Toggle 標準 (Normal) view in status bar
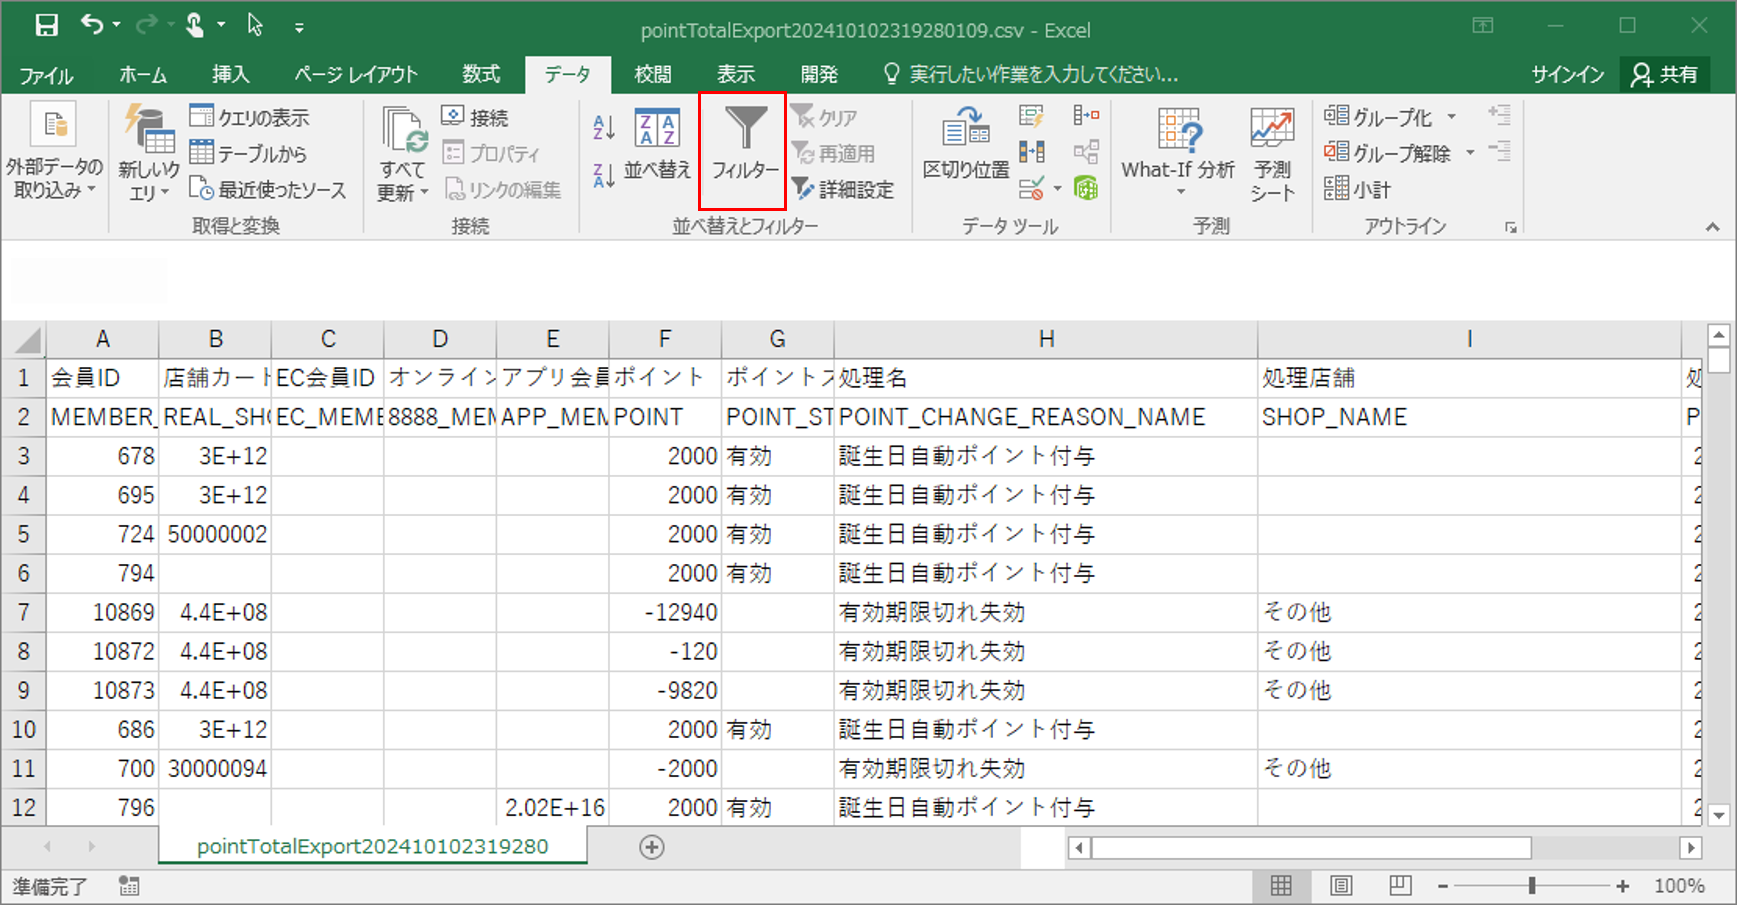This screenshot has width=1737, height=905. pyautogui.click(x=1282, y=885)
